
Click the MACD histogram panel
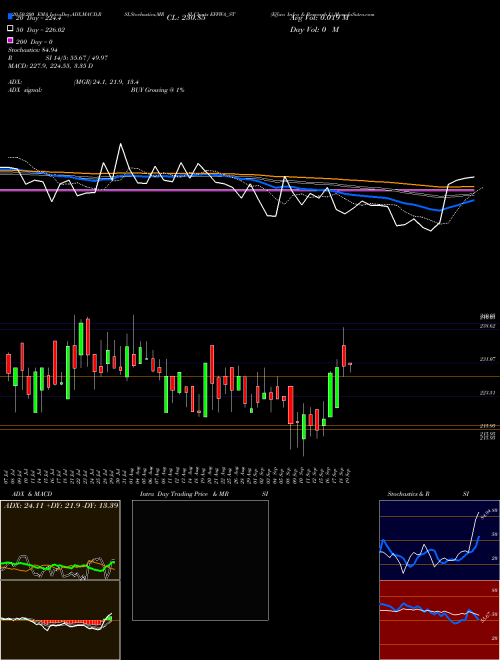60,620
